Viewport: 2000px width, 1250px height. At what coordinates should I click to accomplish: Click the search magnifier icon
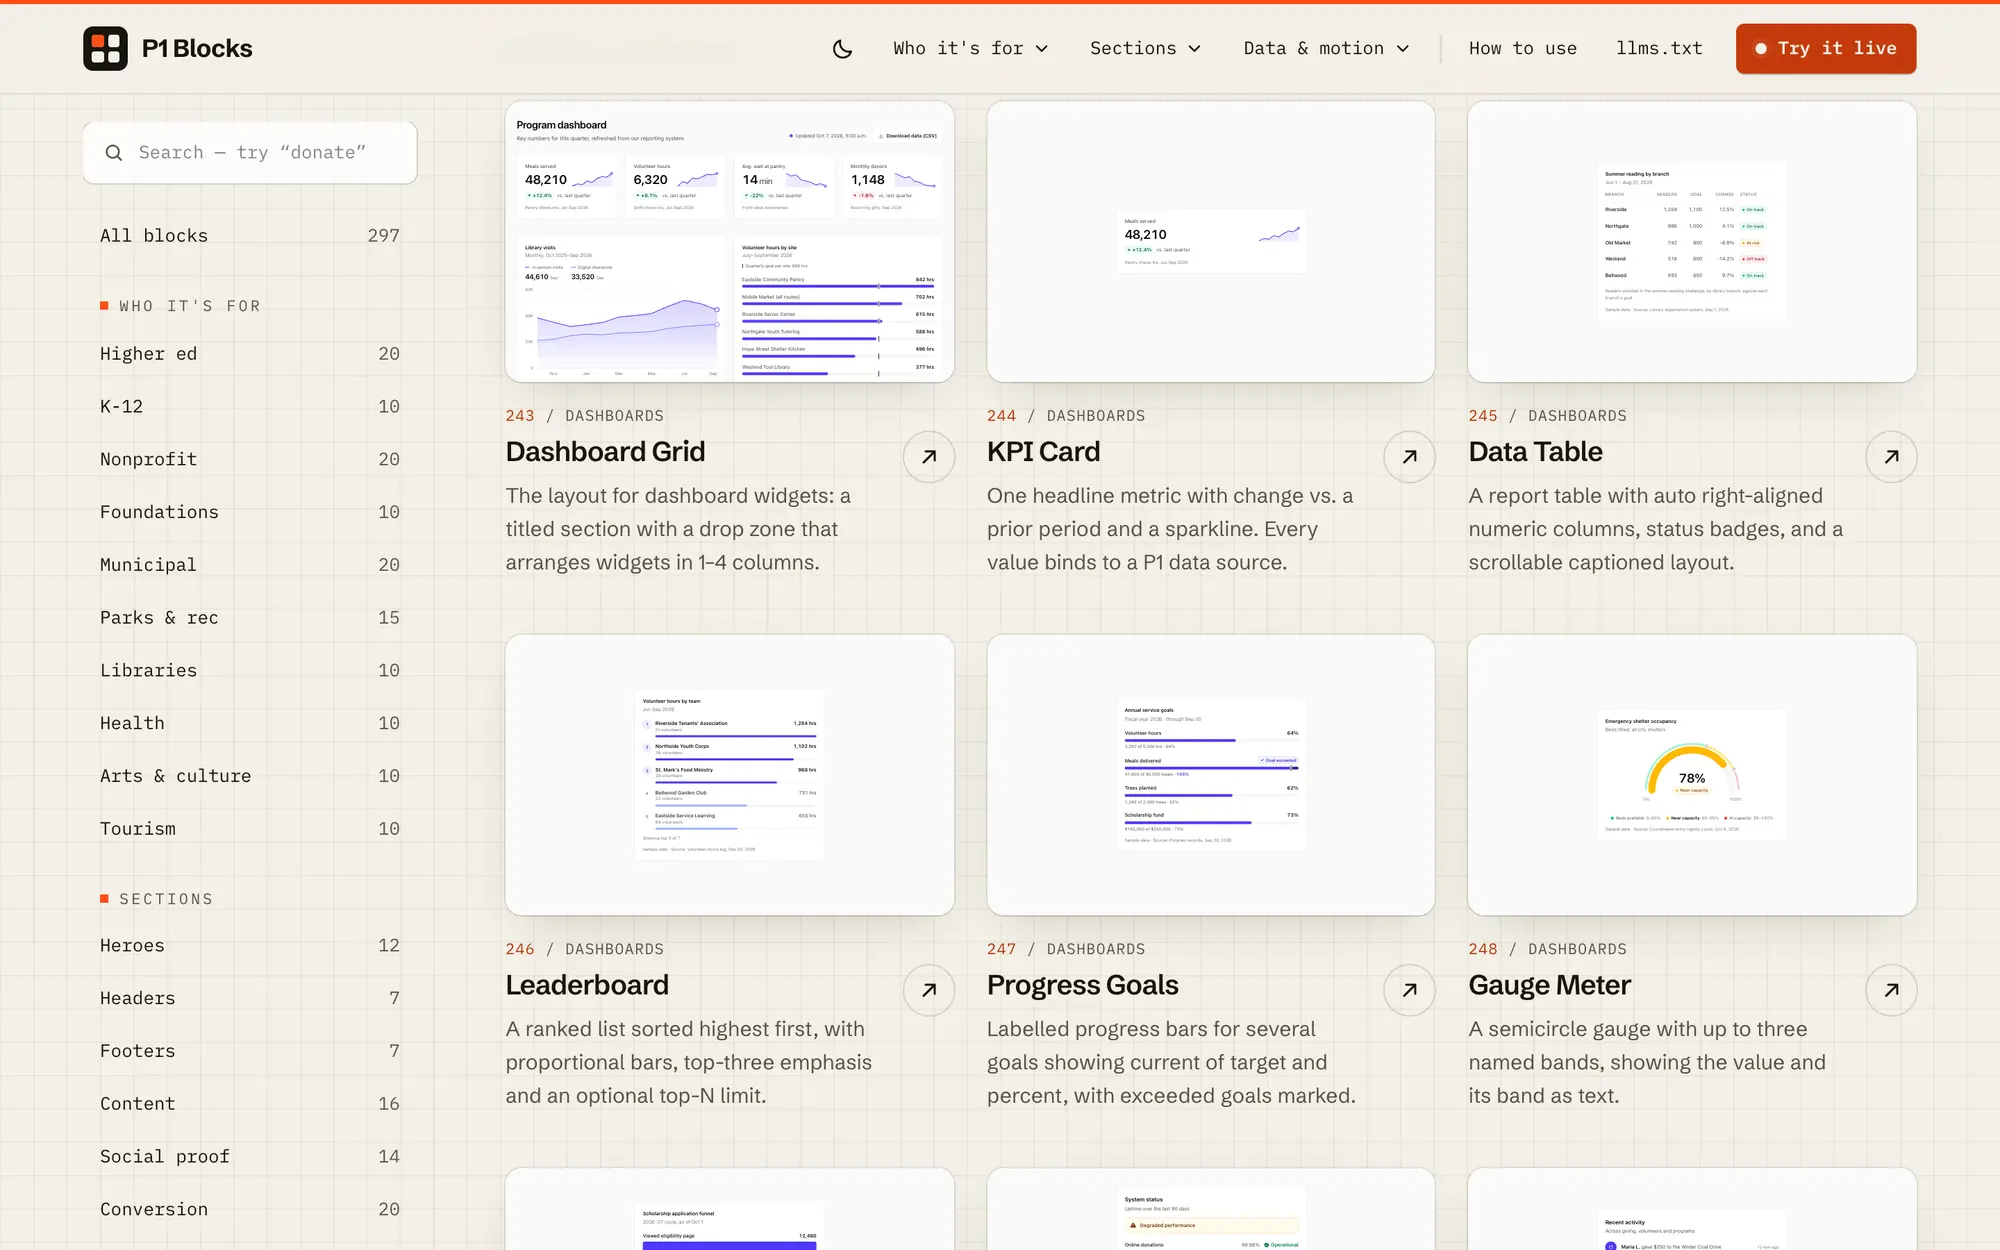(114, 153)
